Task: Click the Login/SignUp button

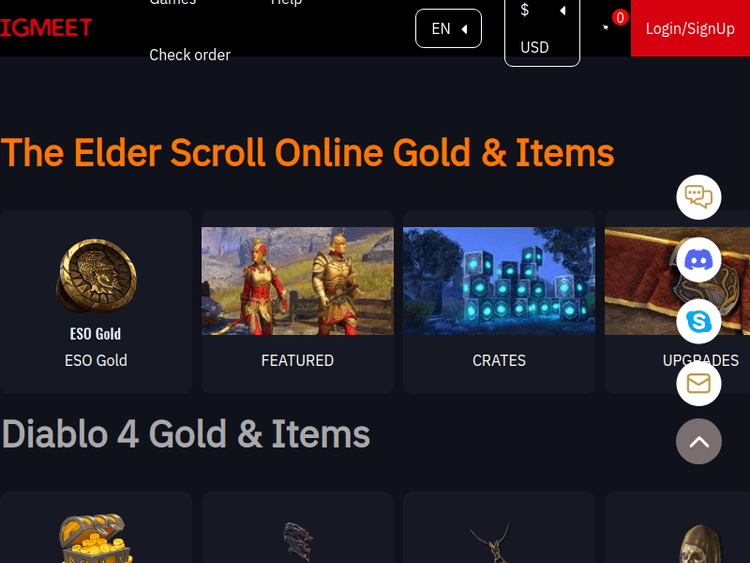Action: pyautogui.click(x=690, y=28)
